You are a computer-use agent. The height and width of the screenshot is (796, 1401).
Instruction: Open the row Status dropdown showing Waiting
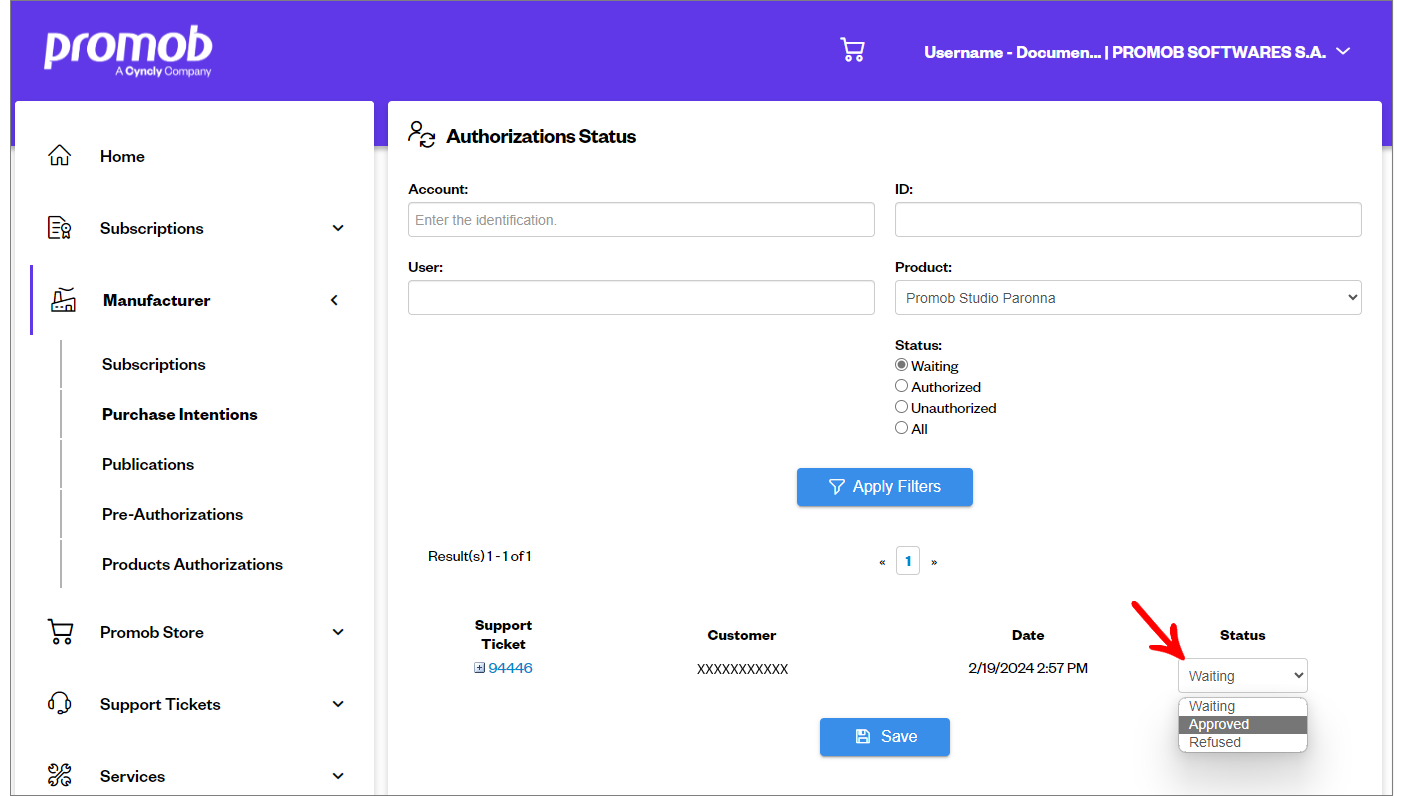click(1243, 676)
